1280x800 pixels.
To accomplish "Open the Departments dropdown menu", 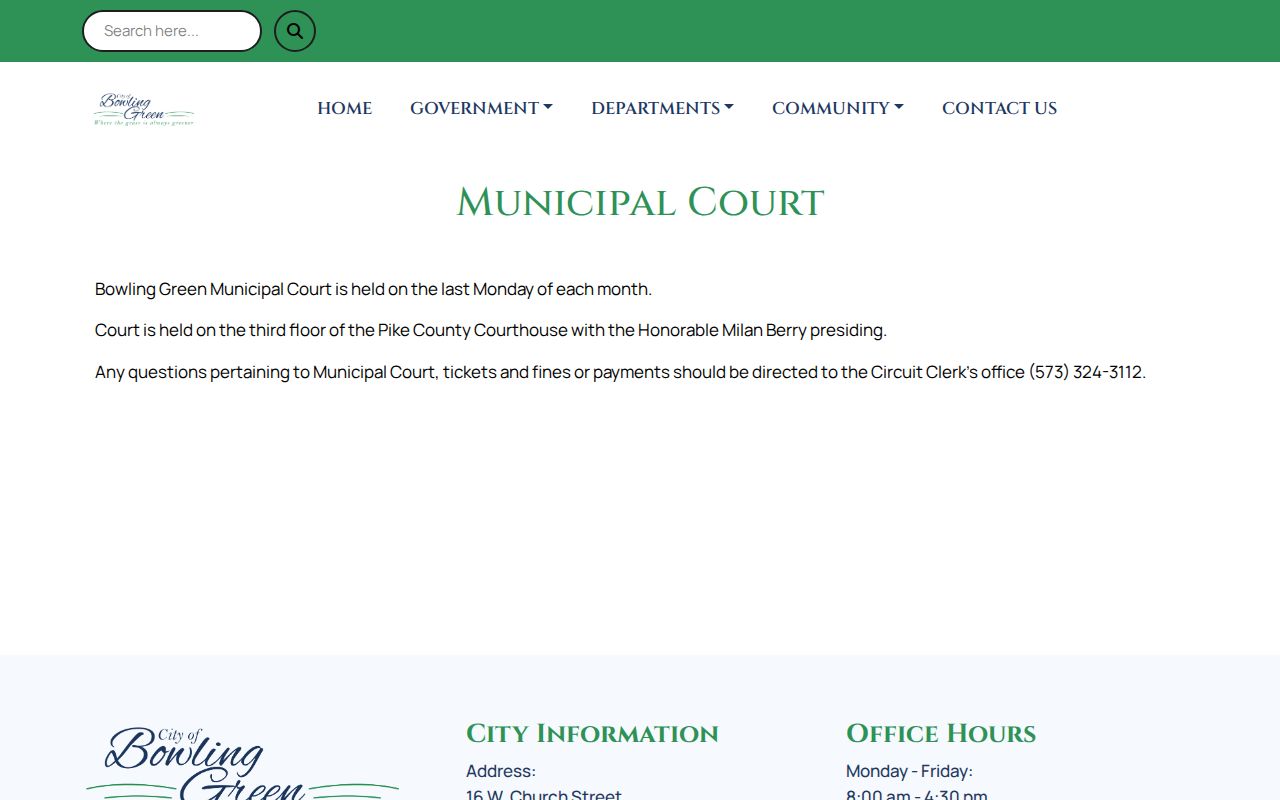I will [x=662, y=108].
